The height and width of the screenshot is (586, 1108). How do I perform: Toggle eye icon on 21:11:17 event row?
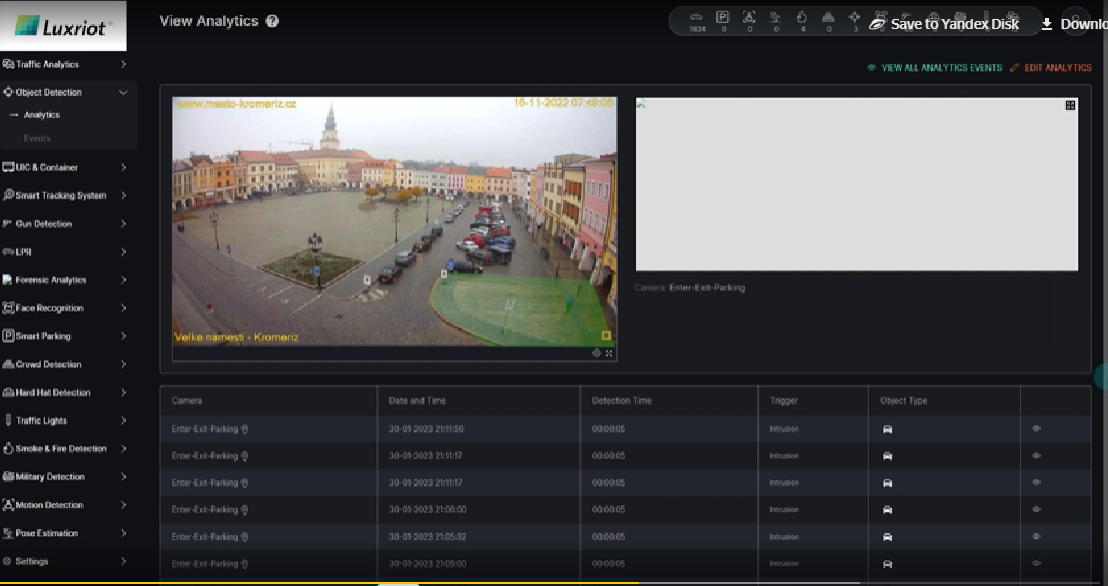pyautogui.click(x=1036, y=456)
